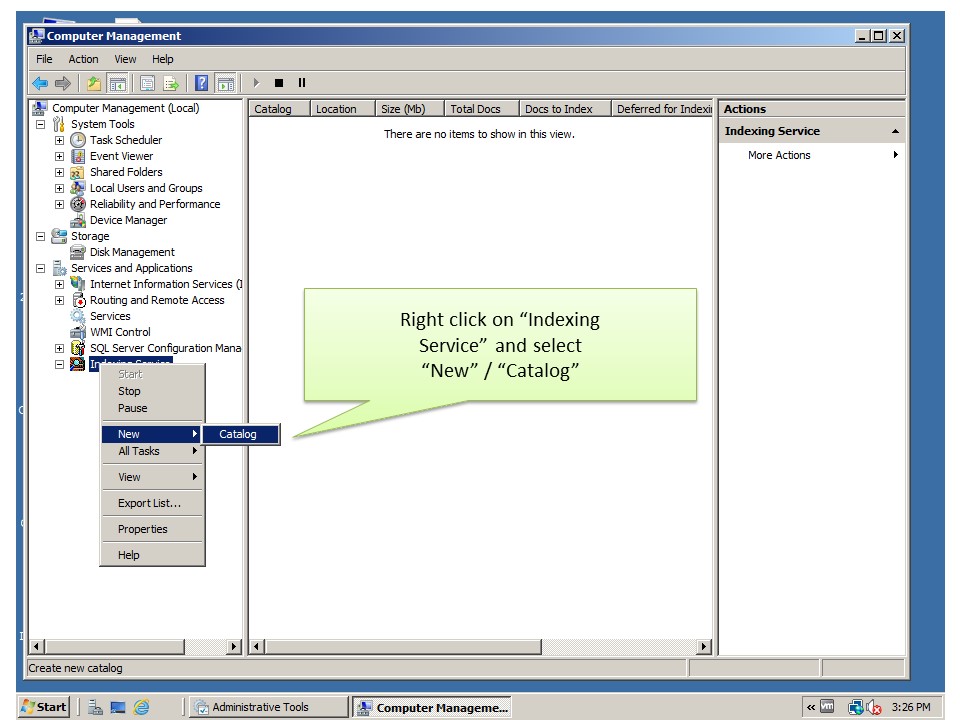Click the Task Scheduler clock icon
Screen dimensions: 960x720
click(x=78, y=140)
